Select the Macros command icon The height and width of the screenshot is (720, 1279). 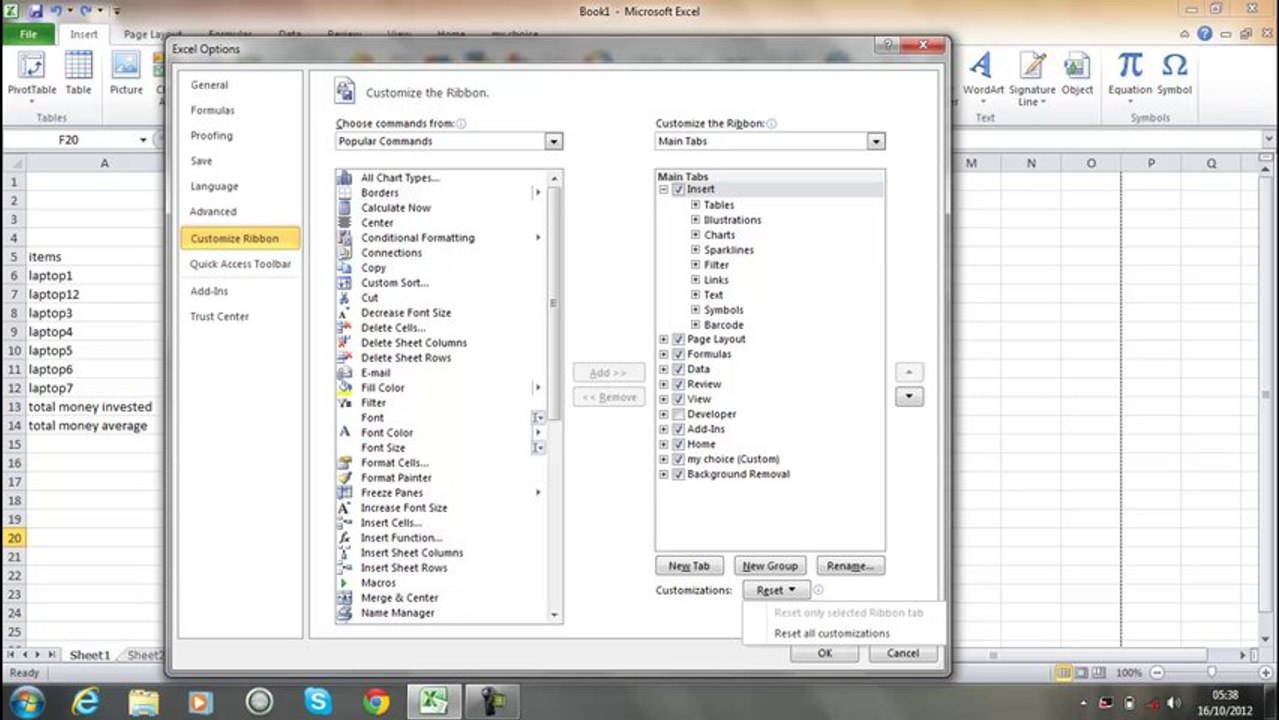pos(345,583)
